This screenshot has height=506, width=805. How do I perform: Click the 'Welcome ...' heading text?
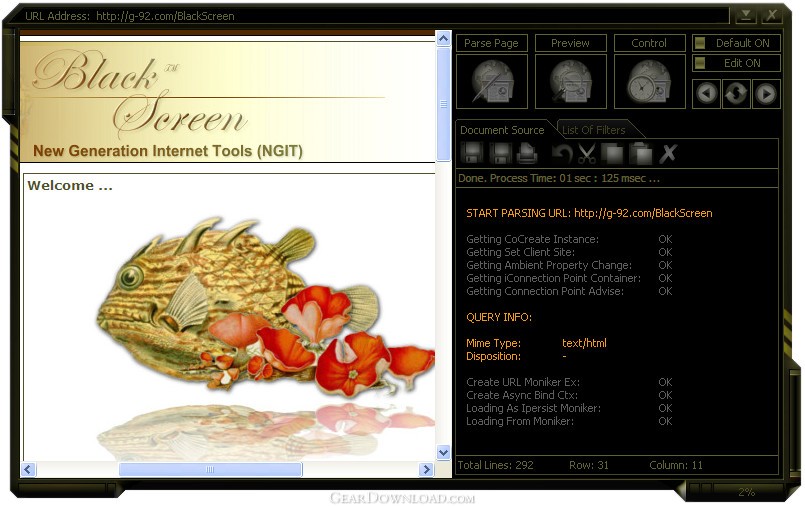point(70,185)
